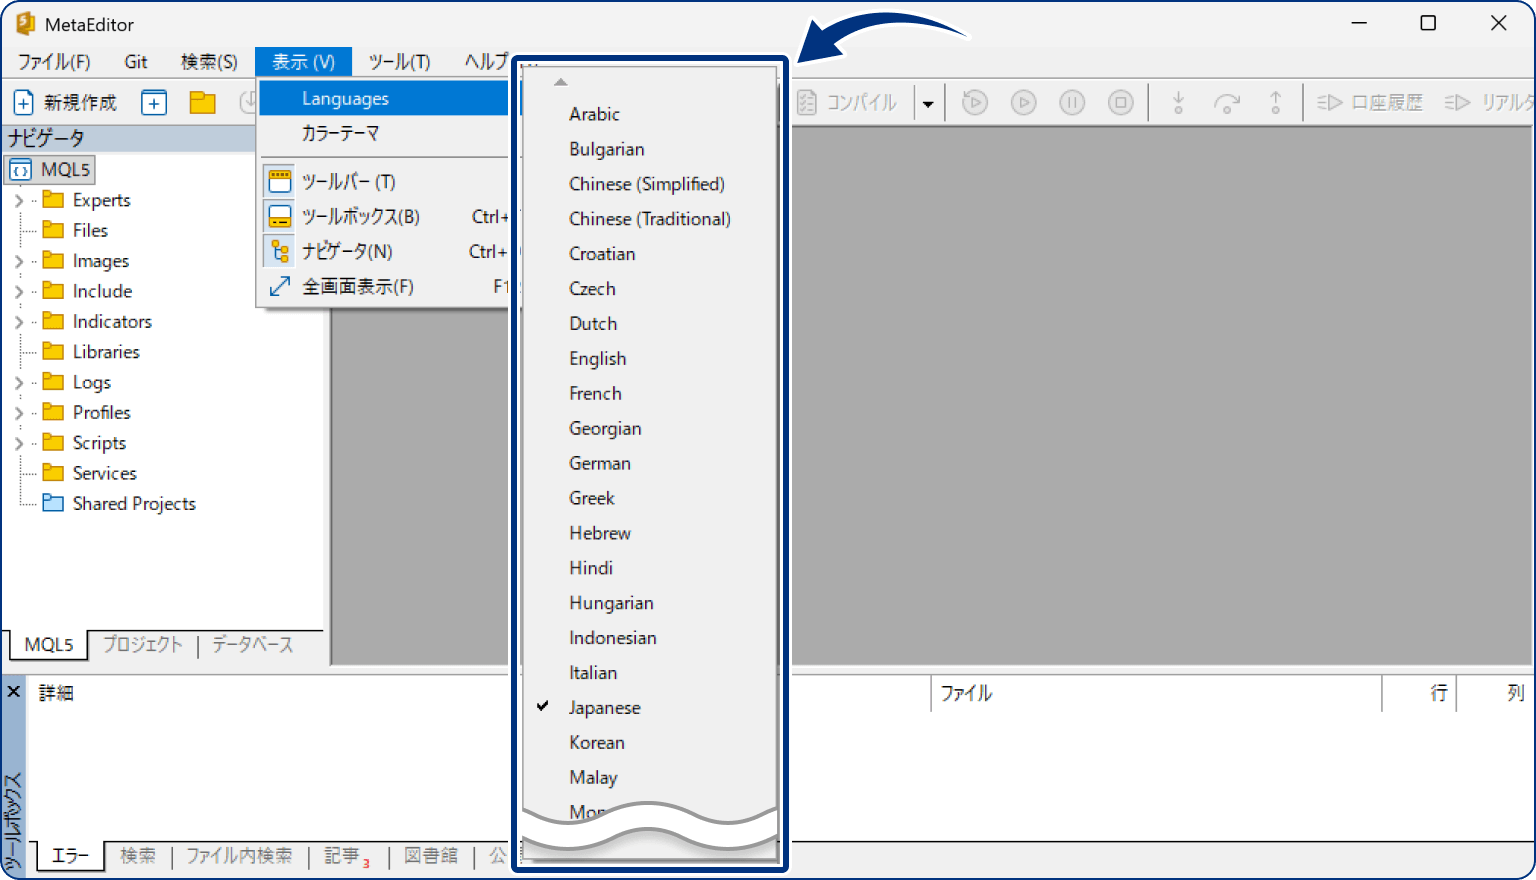Click the コンパイル compile button
Image resolution: width=1536 pixels, height=880 pixels.
point(849,103)
